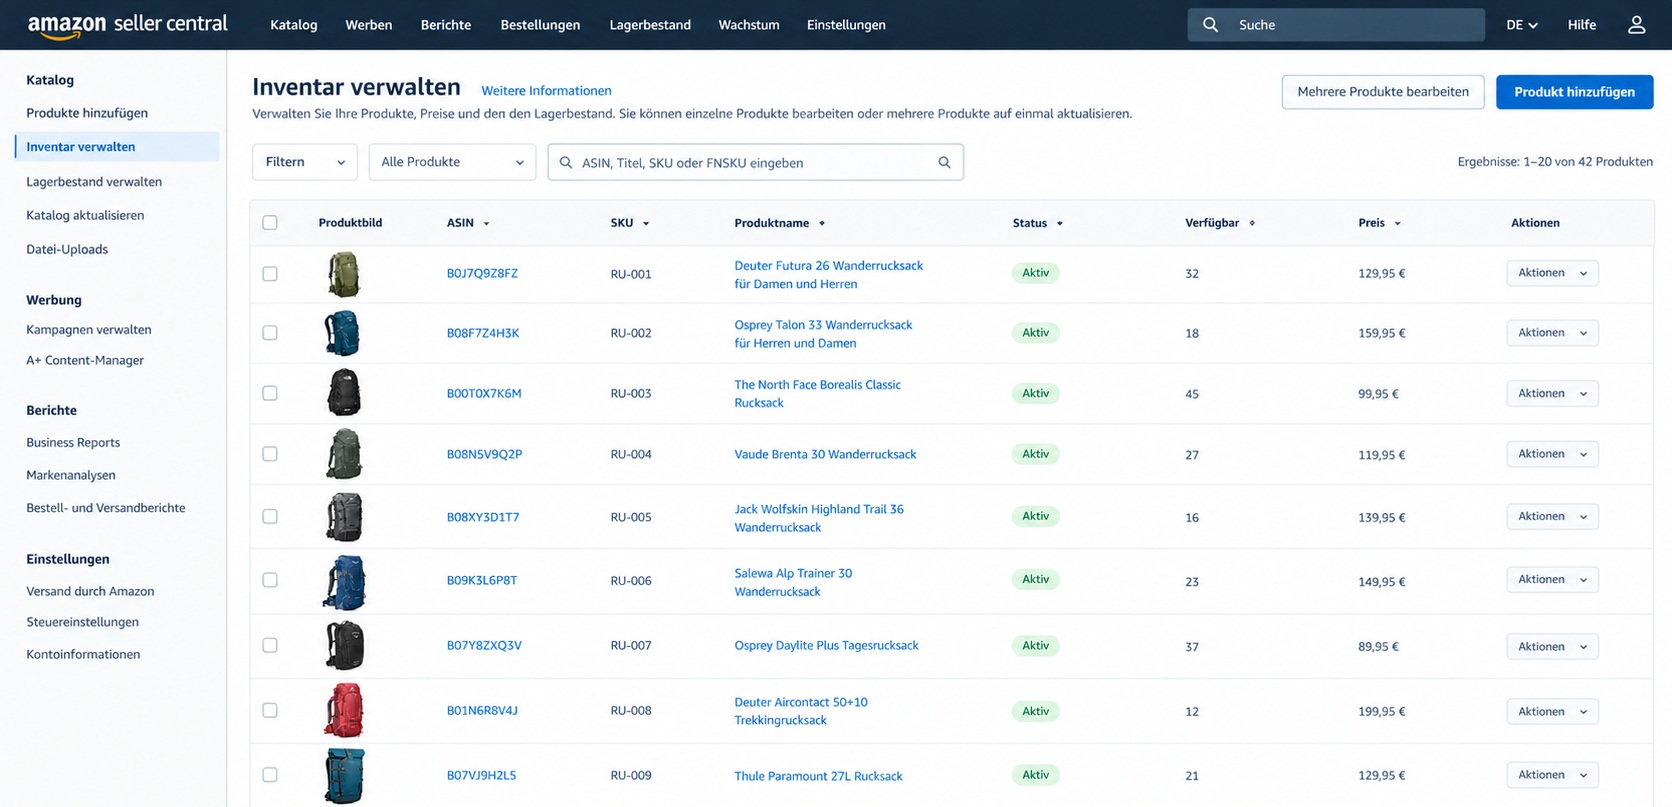The width and height of the screenshot is (1672, 807).
Task: Click Mehrere Produkte bearbeiten button
Action: click(x=1383, y=92)
